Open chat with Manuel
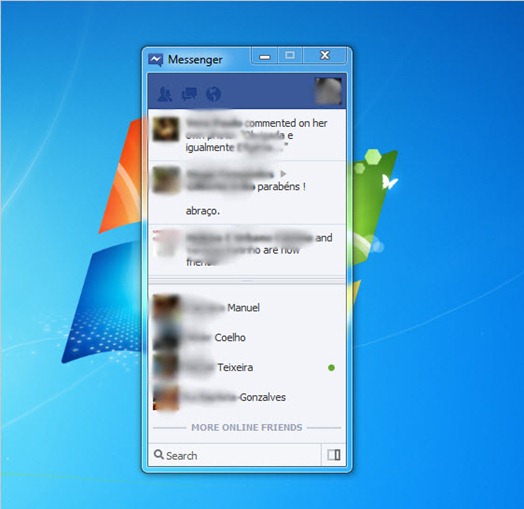The height and width of the screenshot is (509, 524). [x=247, y=307]
